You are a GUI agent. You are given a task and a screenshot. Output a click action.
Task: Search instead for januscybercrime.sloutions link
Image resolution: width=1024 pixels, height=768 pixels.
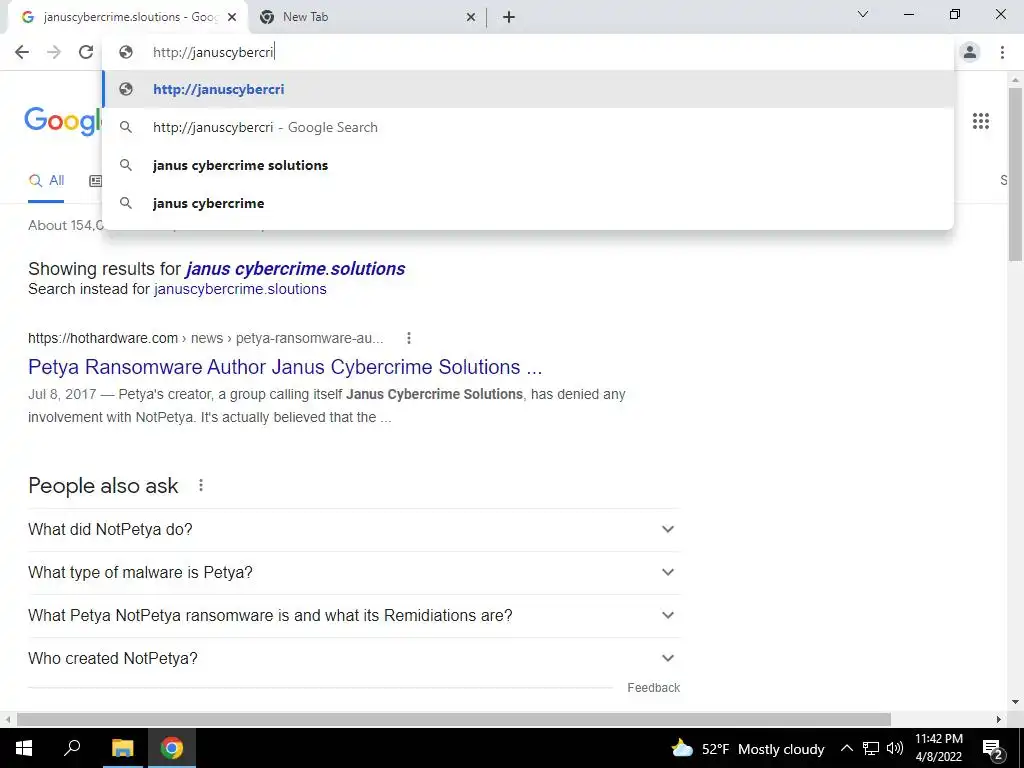tap(240, 289)
